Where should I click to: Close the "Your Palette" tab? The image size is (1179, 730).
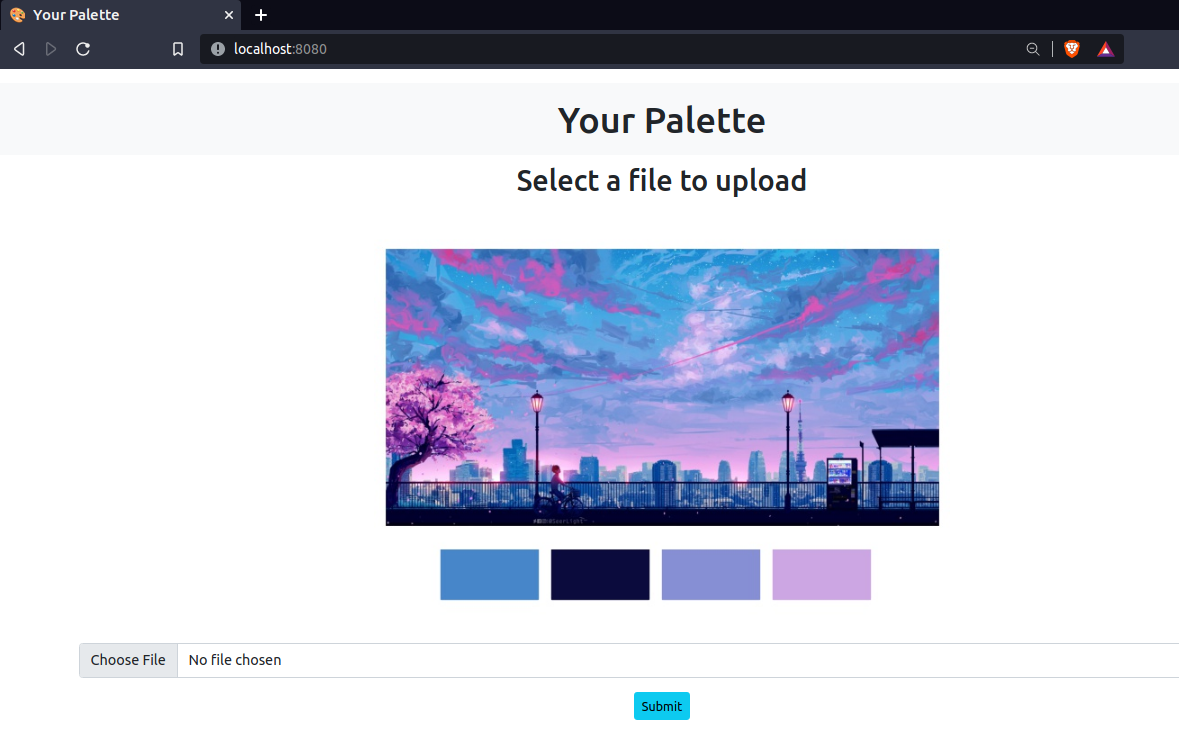229,15
